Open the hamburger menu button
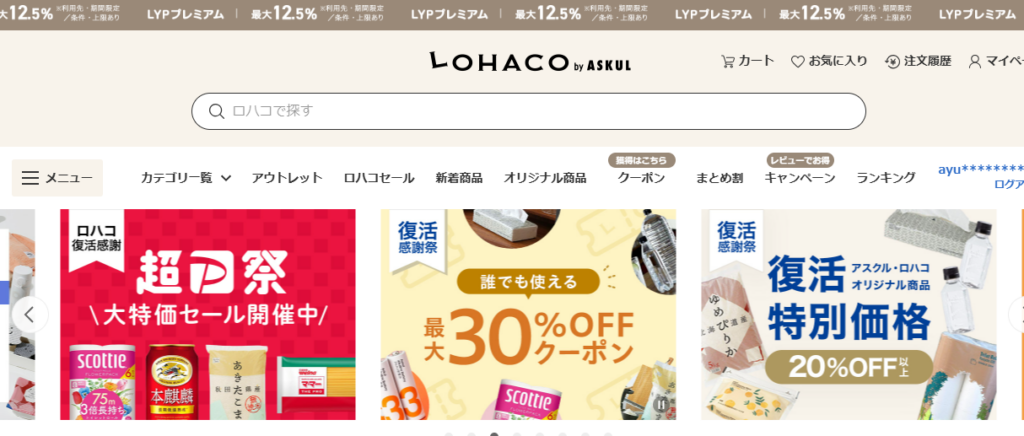The height and width of the screenshot is (436, 1024). [57, 178]
